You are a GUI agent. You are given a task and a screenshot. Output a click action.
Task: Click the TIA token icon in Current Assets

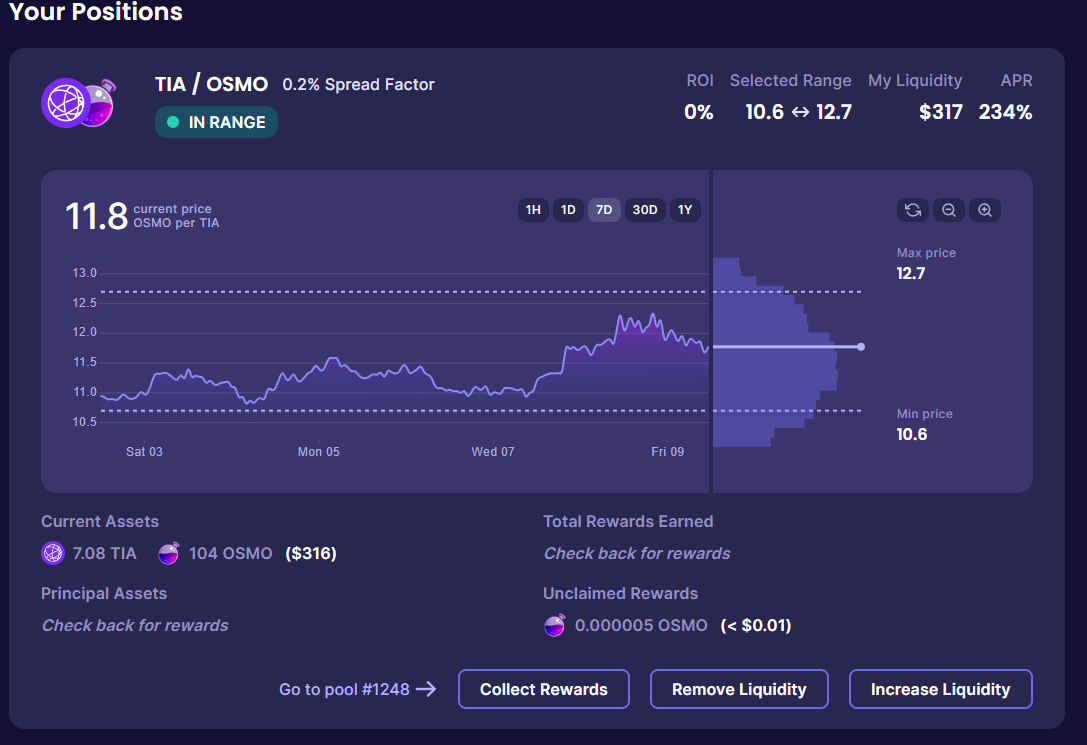click(53, 553)
